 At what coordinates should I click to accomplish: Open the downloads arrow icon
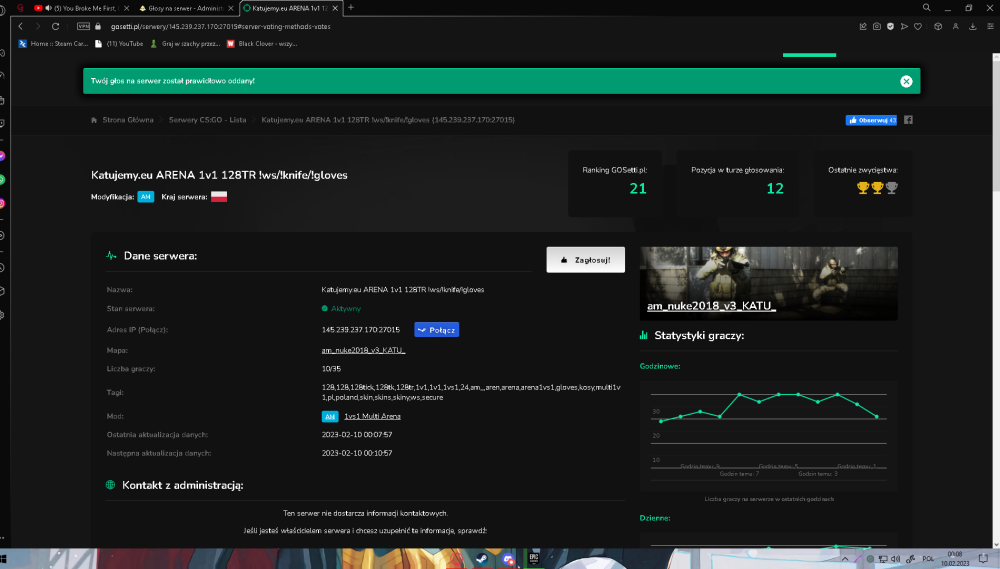pos(973,26)
